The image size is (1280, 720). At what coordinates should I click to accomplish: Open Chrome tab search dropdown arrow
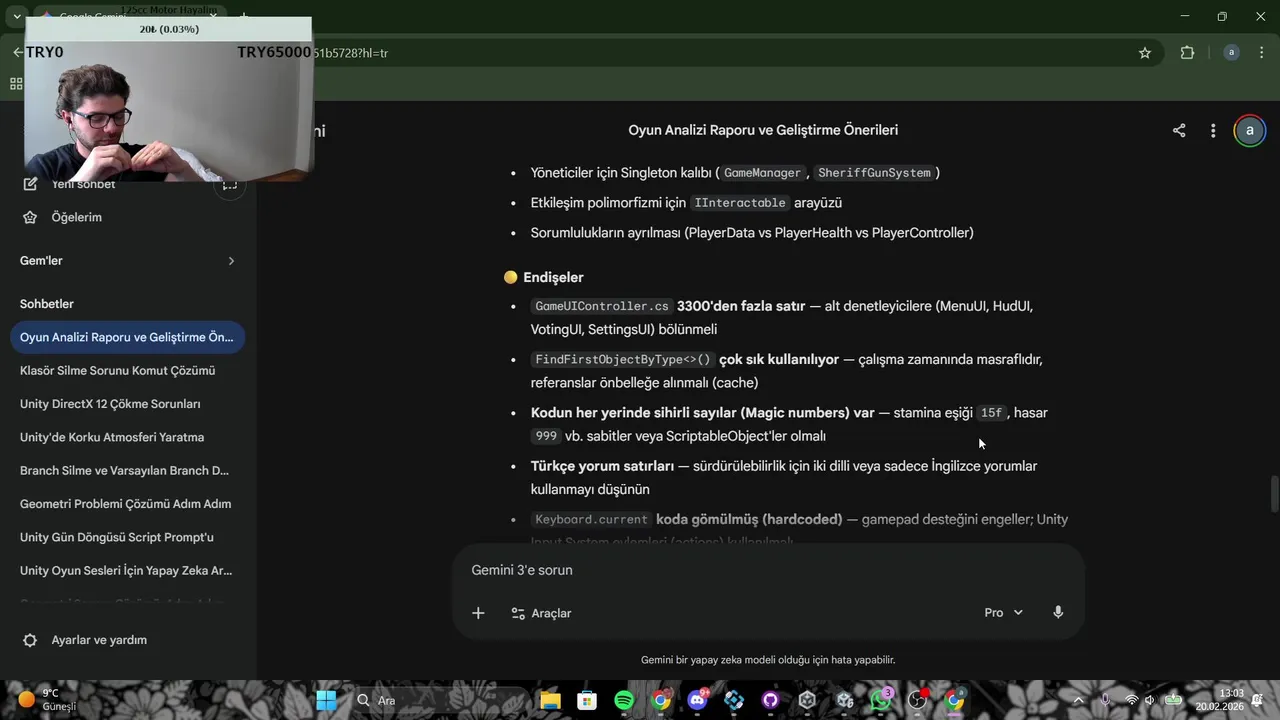pos(17,17)
